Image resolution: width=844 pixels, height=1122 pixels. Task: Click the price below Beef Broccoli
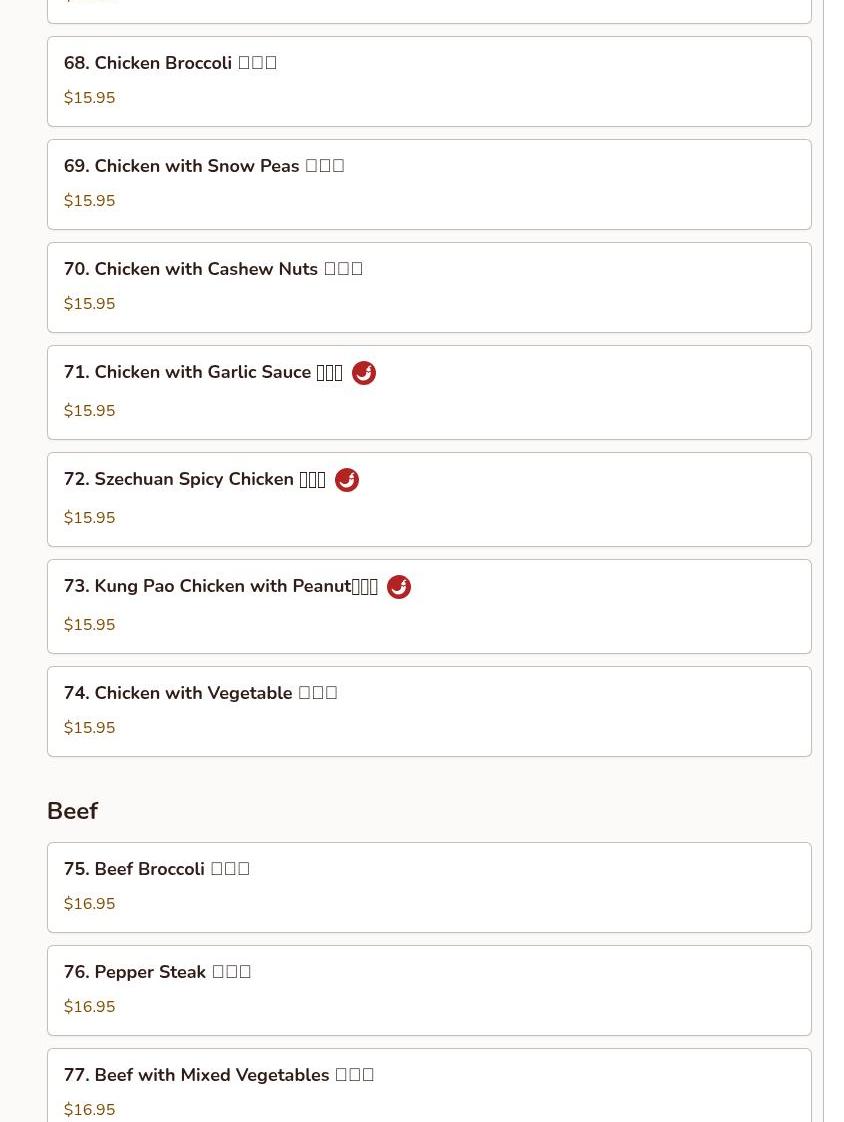point(89,904)
